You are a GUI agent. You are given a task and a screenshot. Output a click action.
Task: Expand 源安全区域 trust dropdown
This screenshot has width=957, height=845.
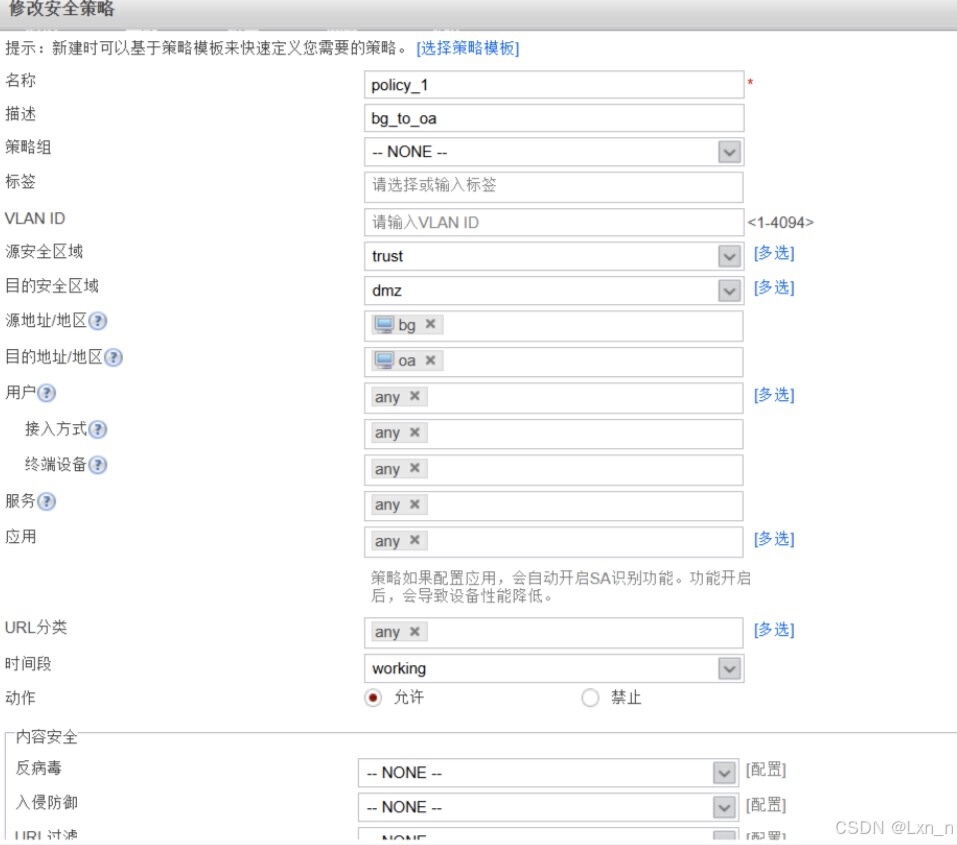point(729,256)
